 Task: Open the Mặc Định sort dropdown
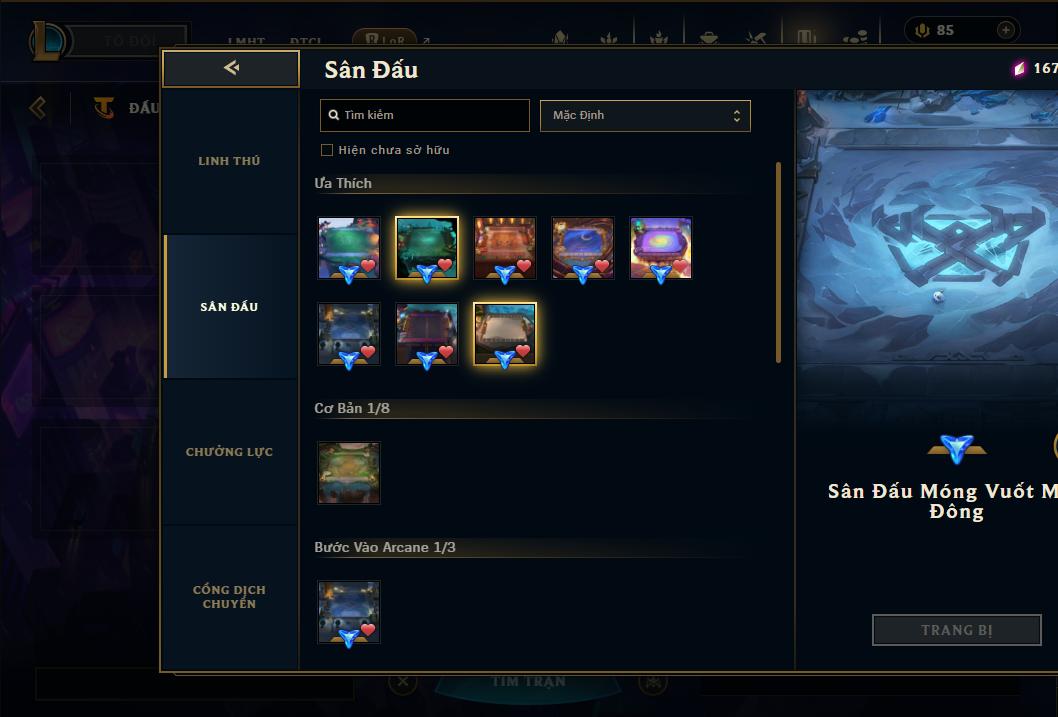(x=645, y=115)
